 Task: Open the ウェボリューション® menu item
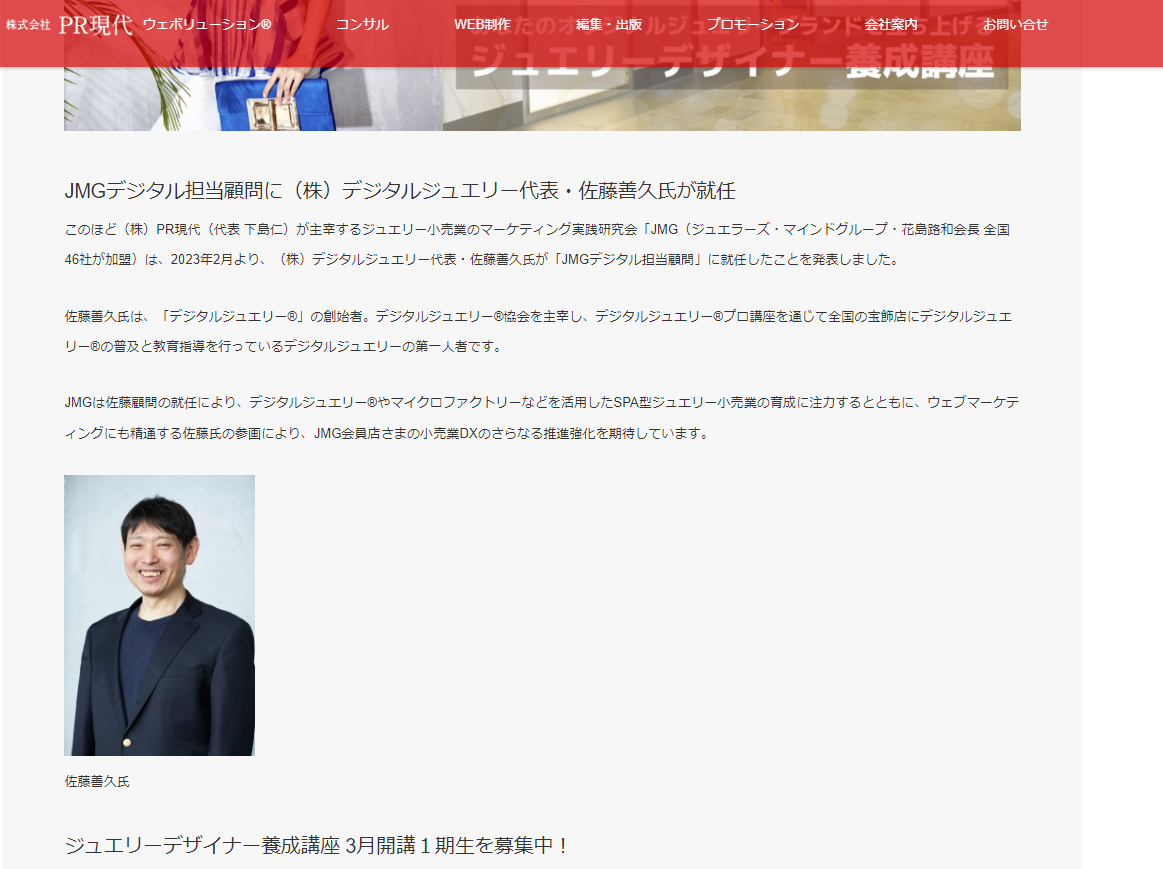click(x=207, y=24)
